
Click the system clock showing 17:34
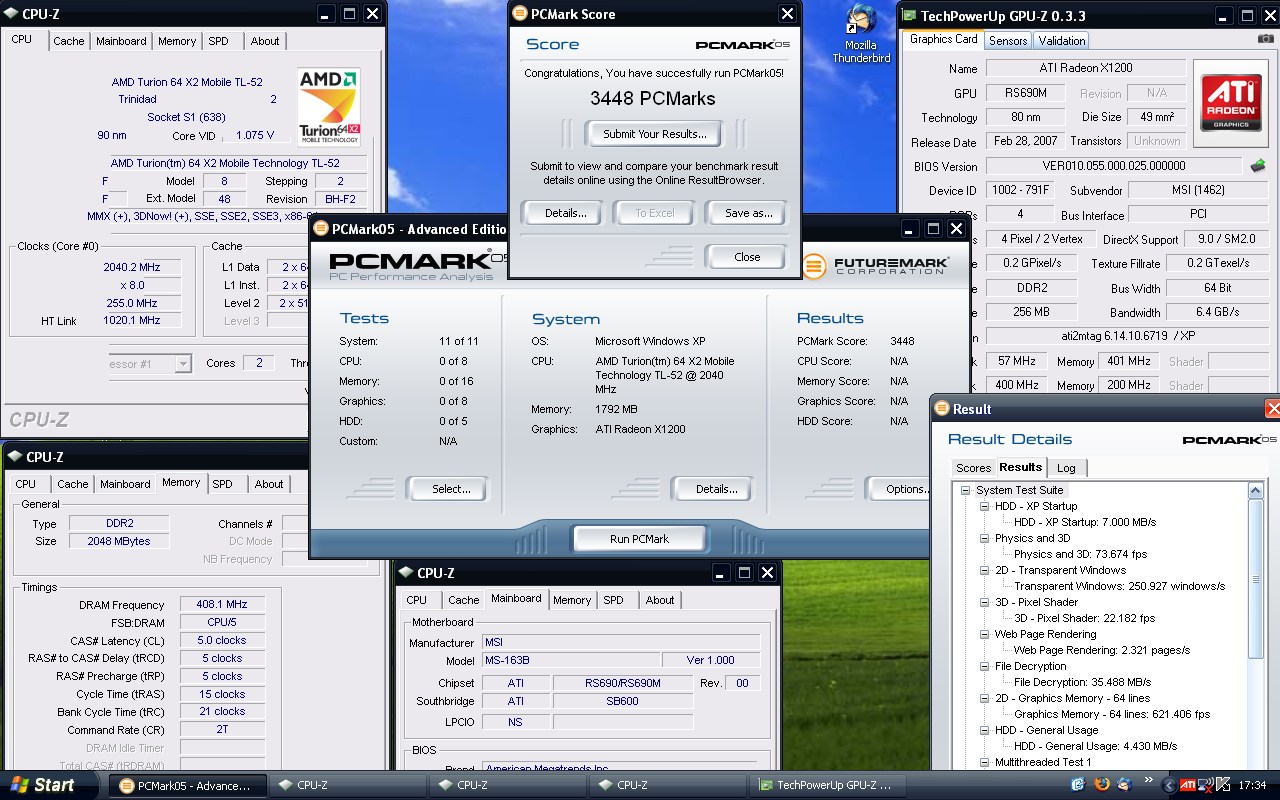click(x=1252, y=785)
